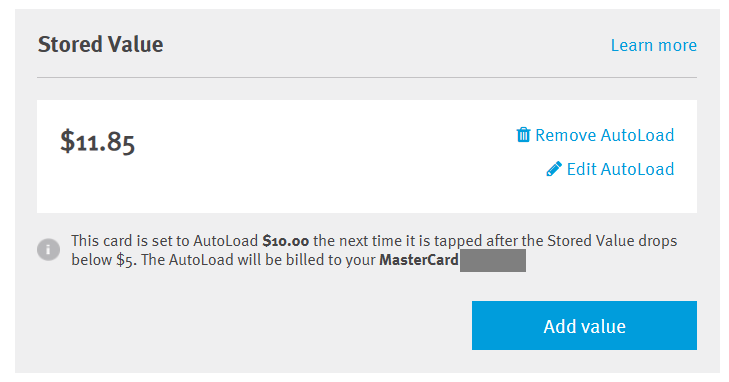Viewport: 729px width, 382px height.
Task: Click the gray info circle icon
Action: [x=48, y=250]
